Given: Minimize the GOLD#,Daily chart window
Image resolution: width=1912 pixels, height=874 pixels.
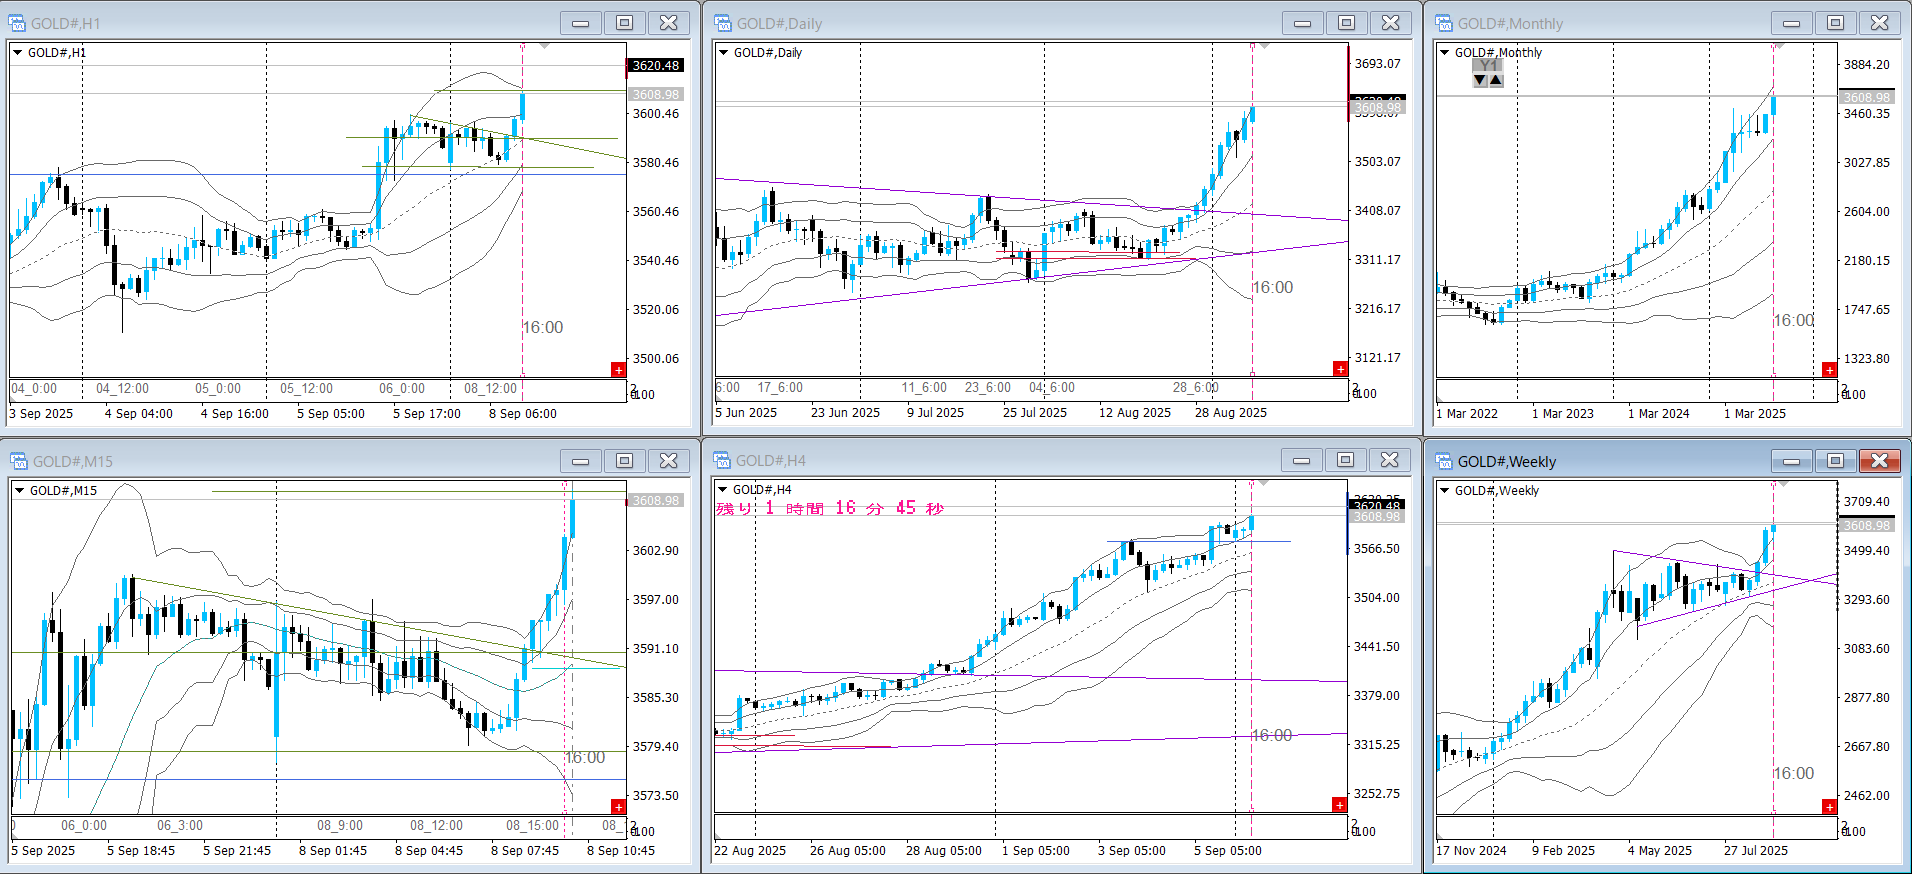Looking at the screenshot, I should coord(1303,22).
